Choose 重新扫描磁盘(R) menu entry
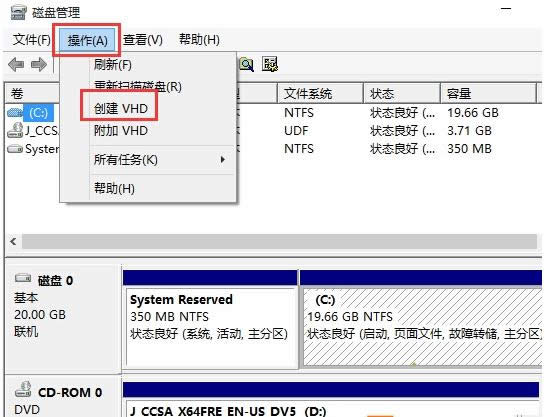The height and width of the screenshot is (417, 545). (x=138, y=86)
